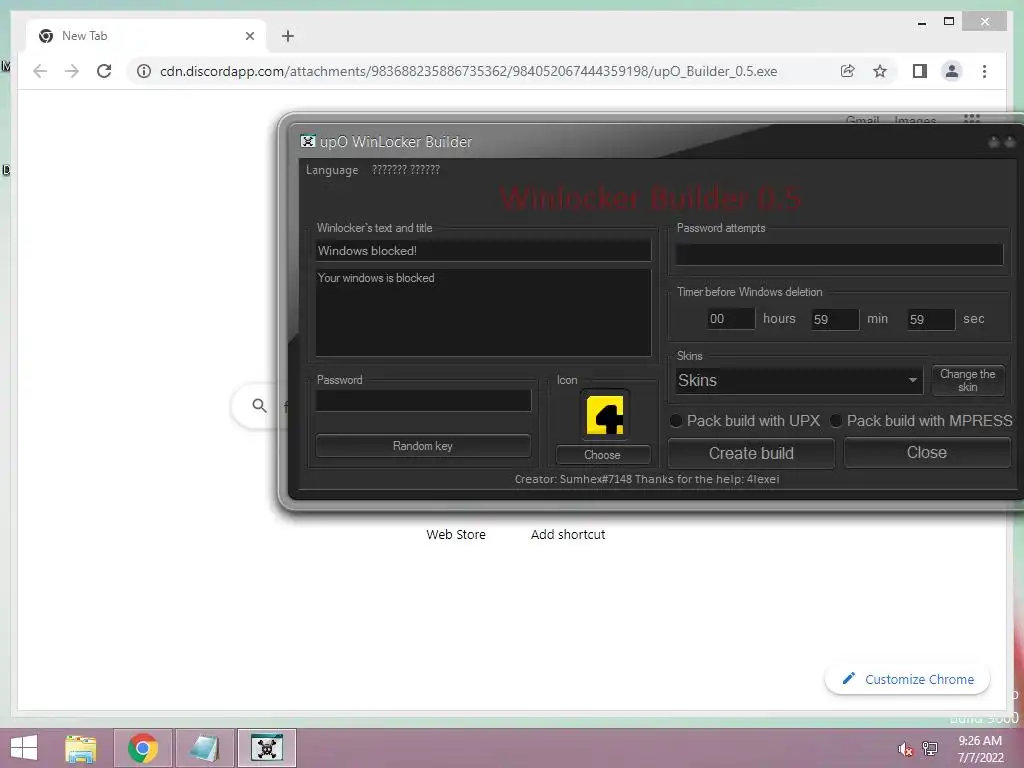The width and height of the screenshot is (1024, 768).
Task: Click the Password attempts field
Action: coord(839,254)
